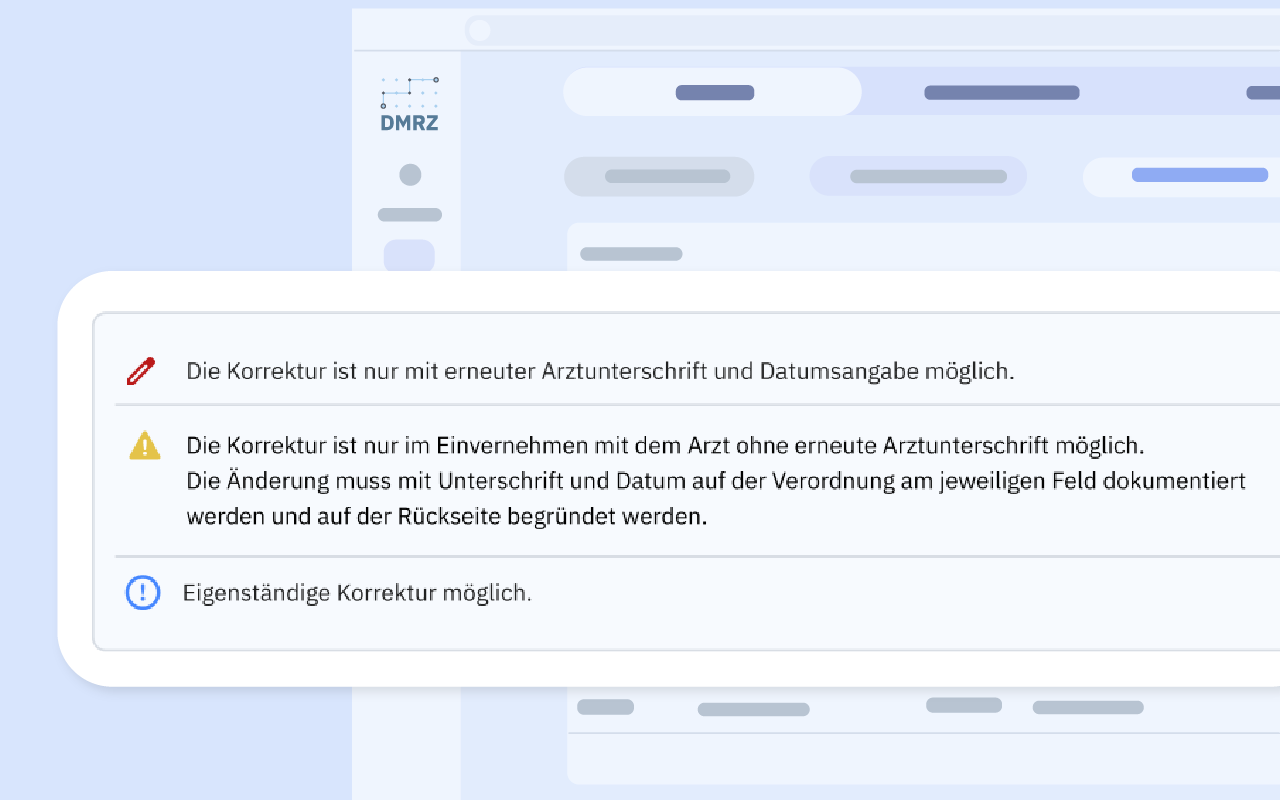Screen dimensions: 1280x800
Task: Open the highlighted square sidebar item
Action: pos(409,255)
